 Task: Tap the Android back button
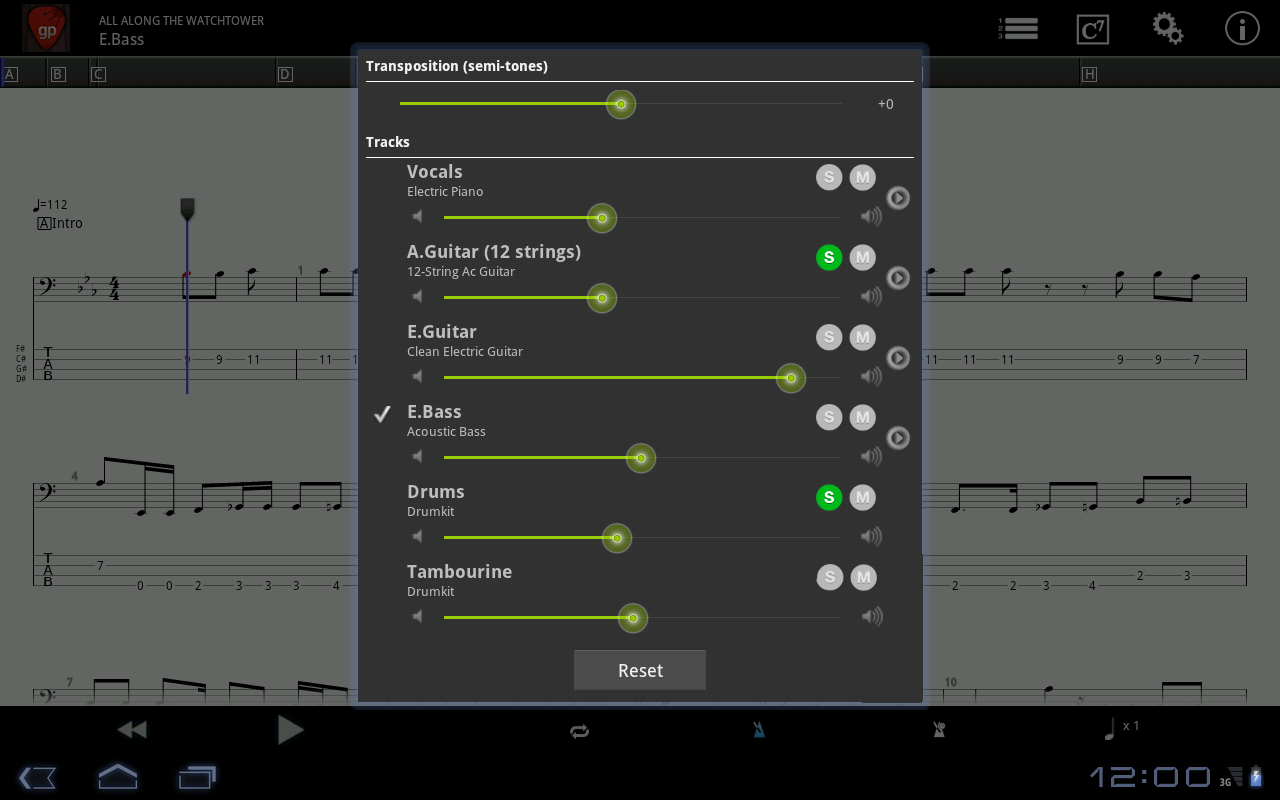pyautogui.click(x=37, y=777)
